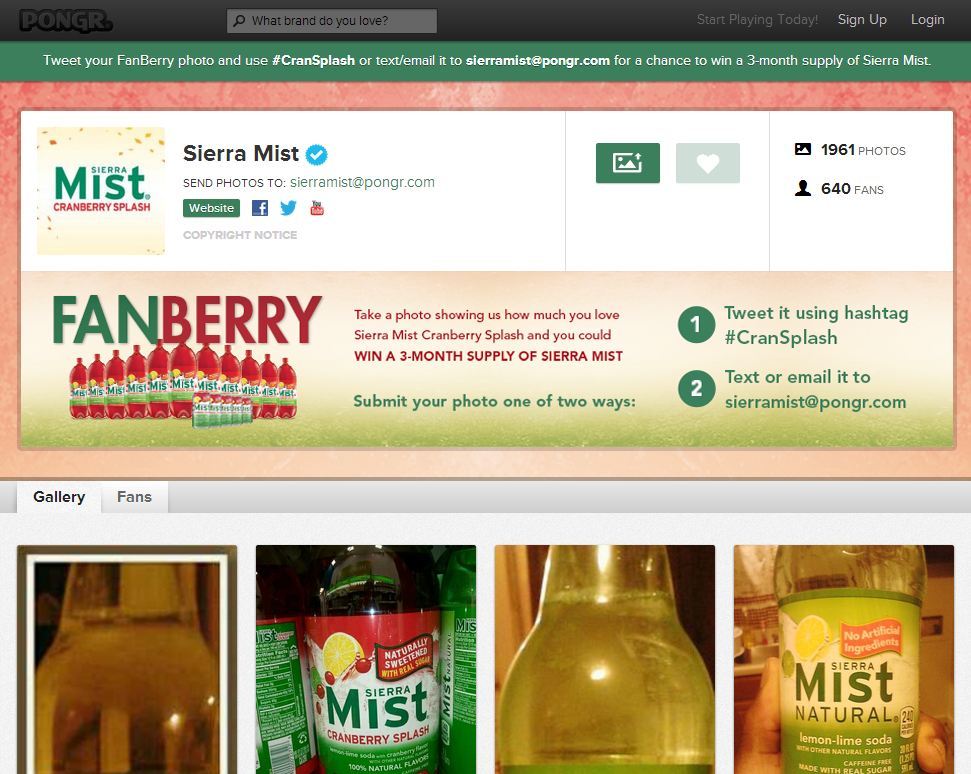Click the '1961 PHOTOS' count
This screenshot has height=774, width=971.
pyautogui.click(x=863, y=150)
